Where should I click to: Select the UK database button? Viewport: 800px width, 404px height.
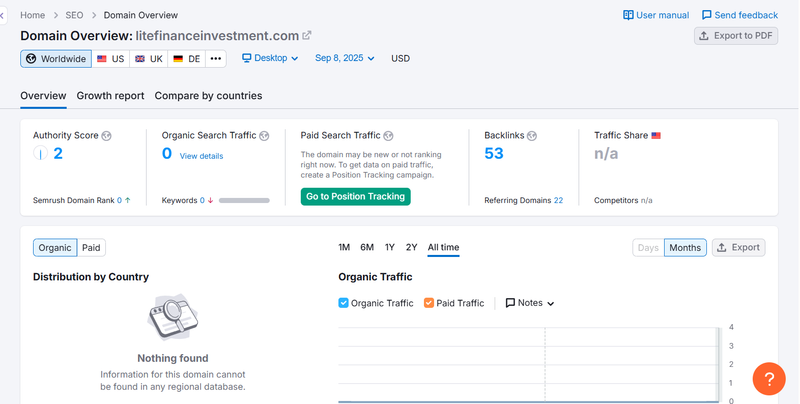(148, 59)
